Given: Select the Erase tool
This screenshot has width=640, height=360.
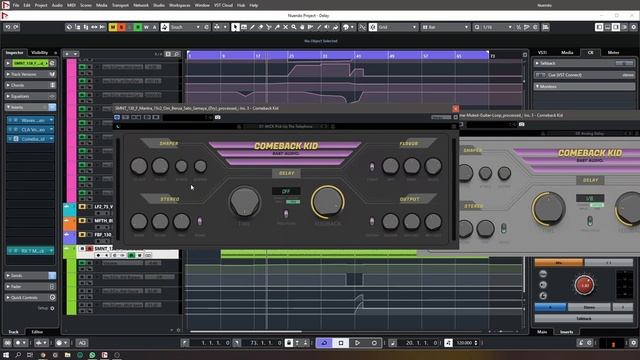Looking at the screenshot, I should click(260, 27).
